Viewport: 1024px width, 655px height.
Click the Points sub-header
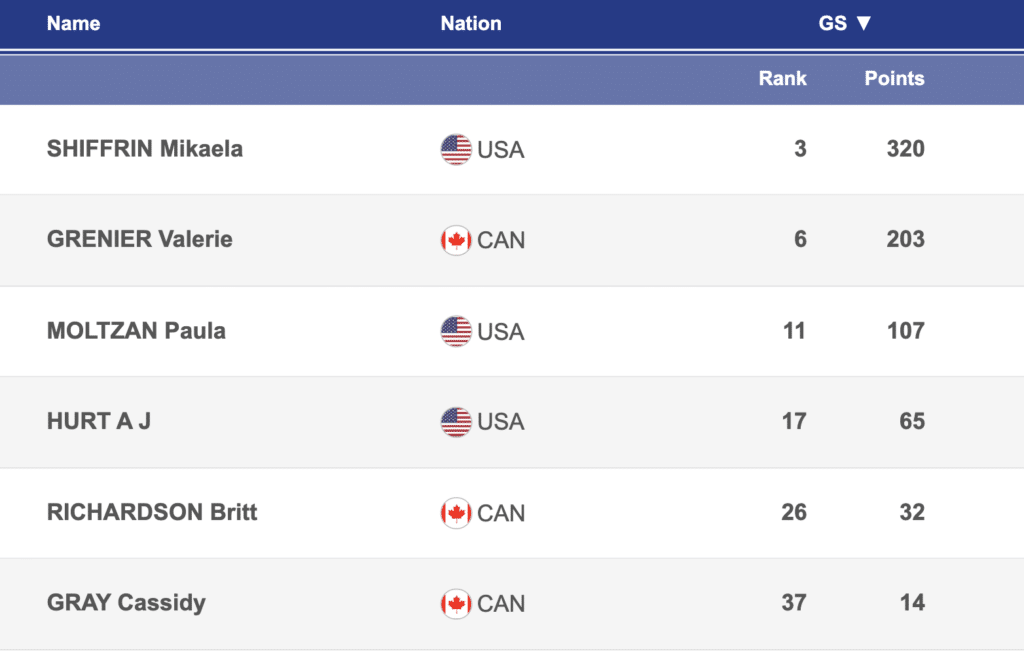894,78
